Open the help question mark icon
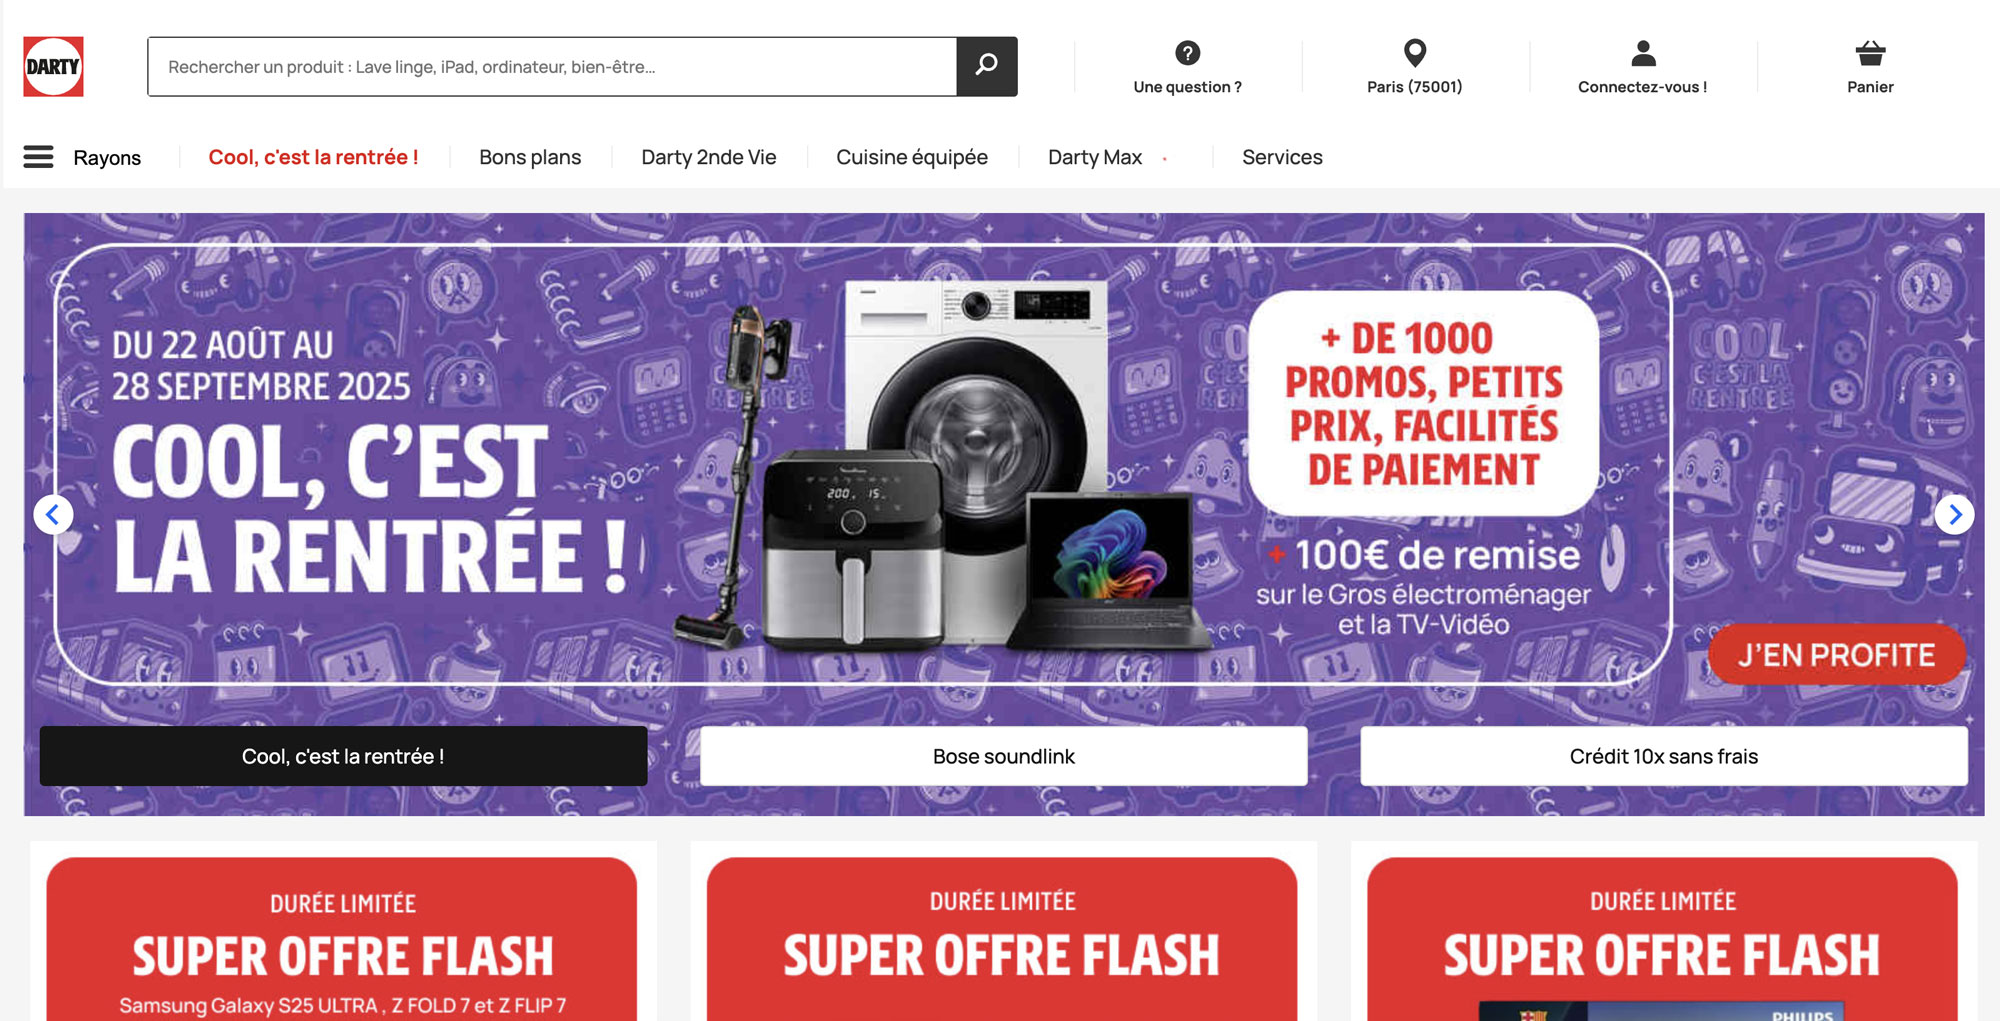The height and width of the screenshot is (1021, 2000). [1187, 53]
